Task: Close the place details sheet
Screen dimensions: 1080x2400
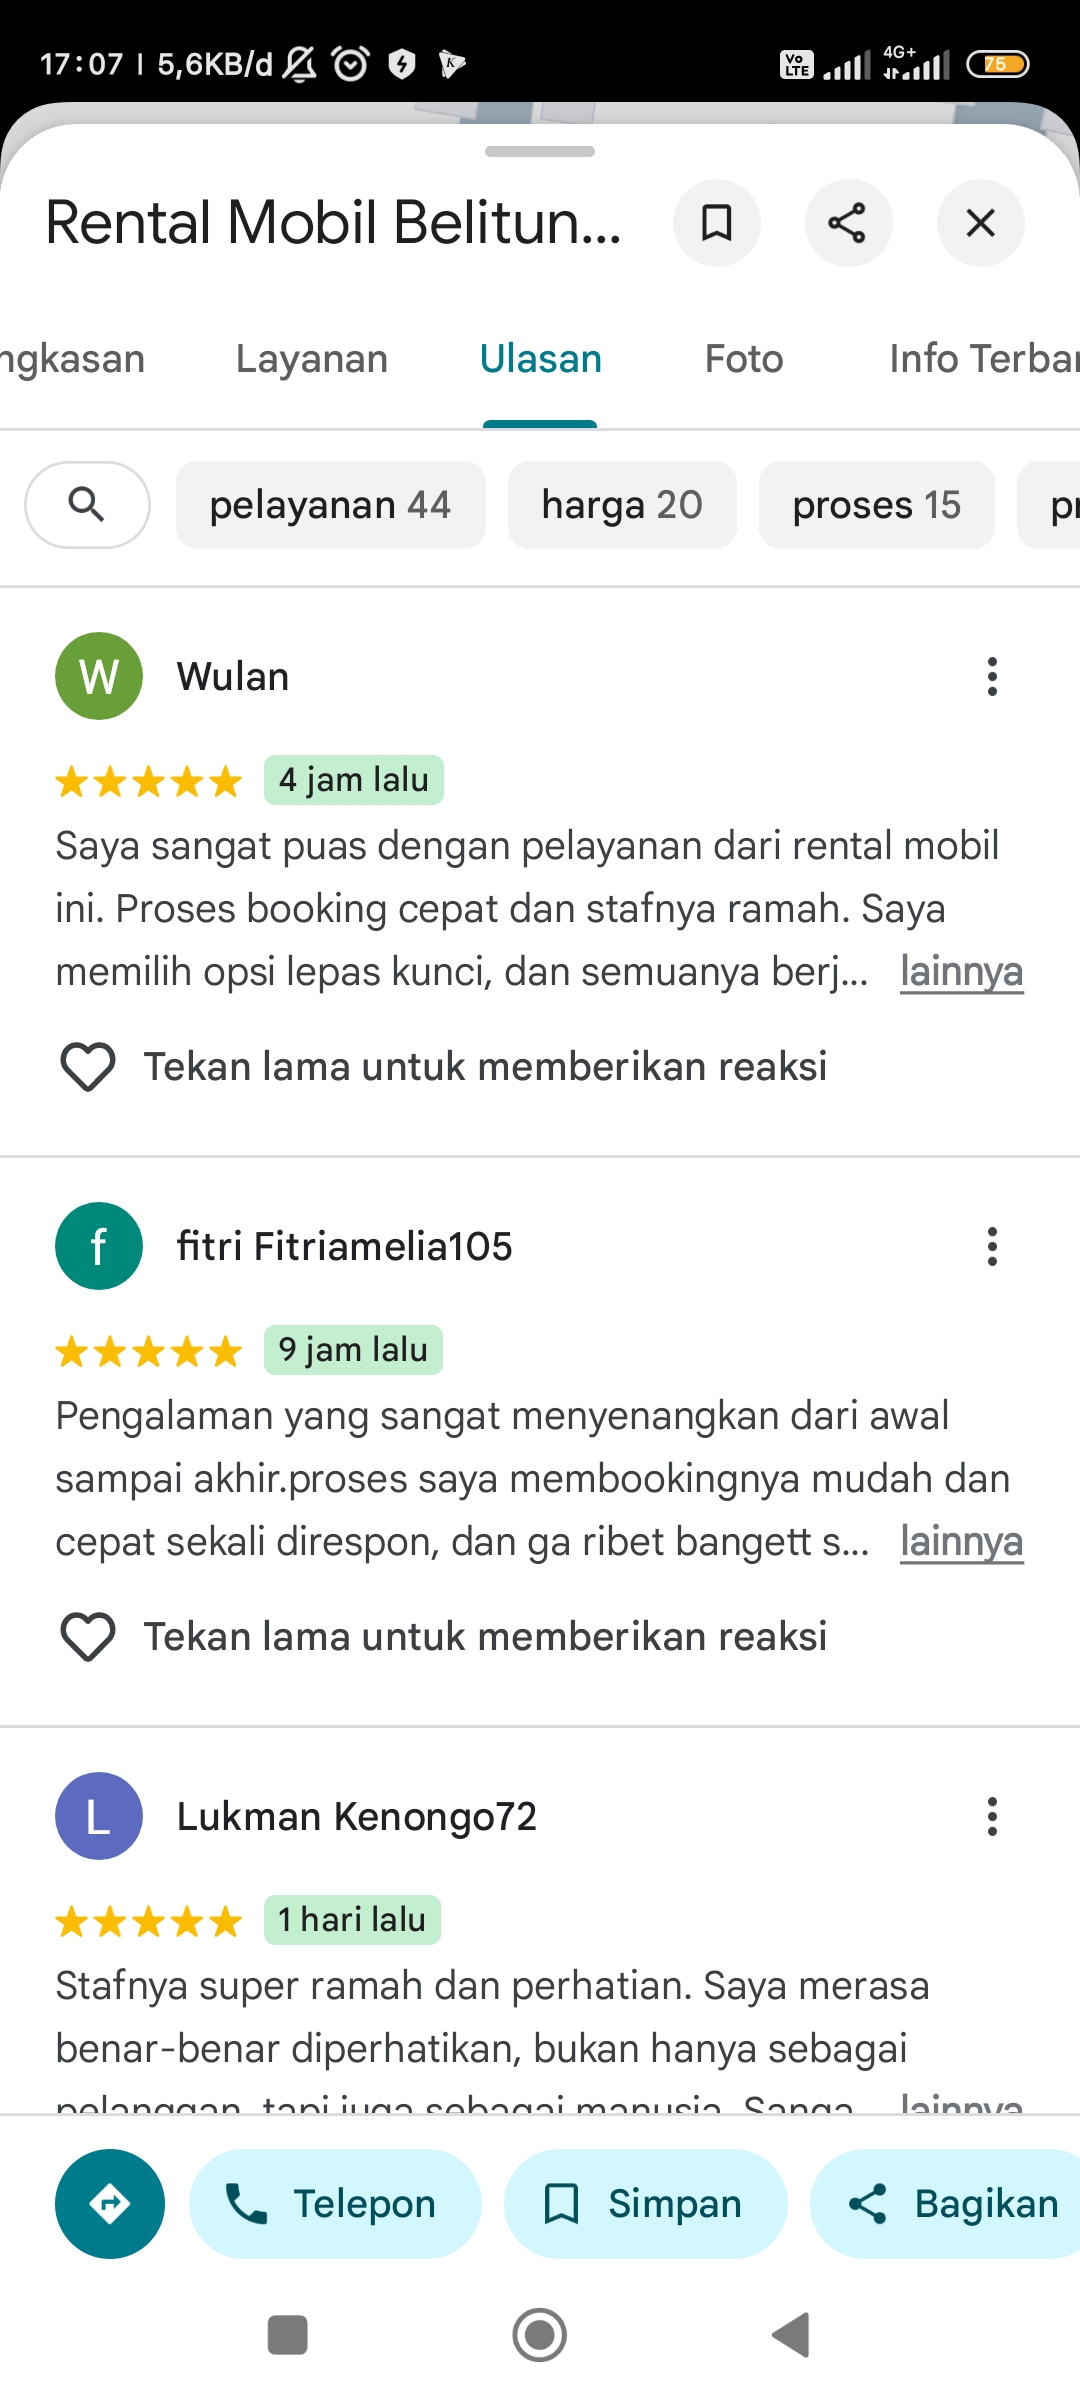Action: [980, 223]
